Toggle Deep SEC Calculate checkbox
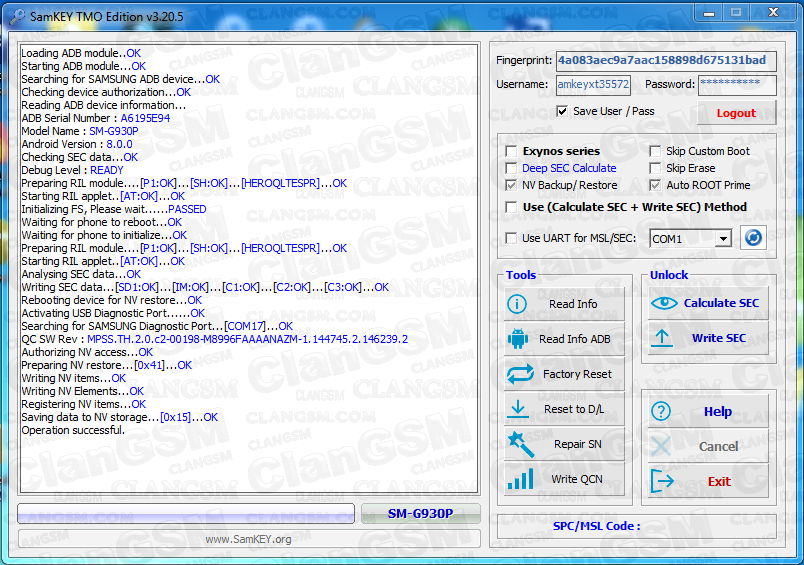This screenshot has height=565, width=804. pos(511,168)
